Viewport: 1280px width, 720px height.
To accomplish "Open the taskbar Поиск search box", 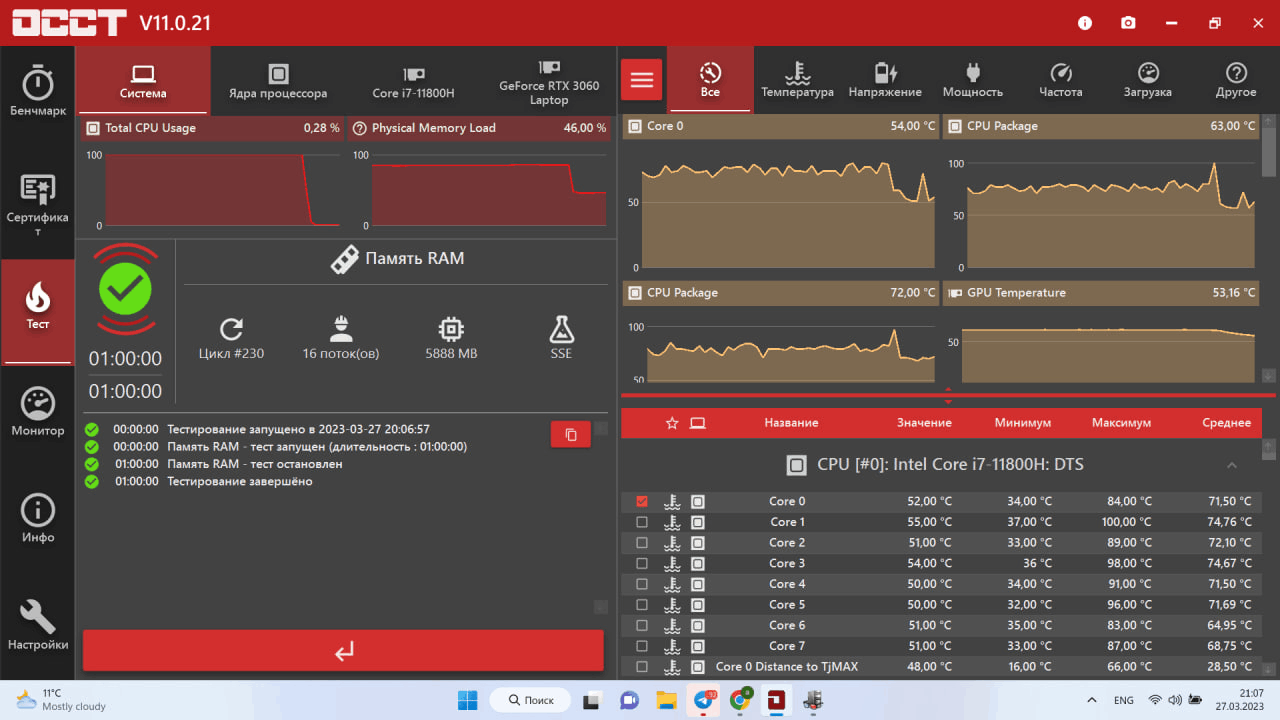I will click(x=532, y=700).
